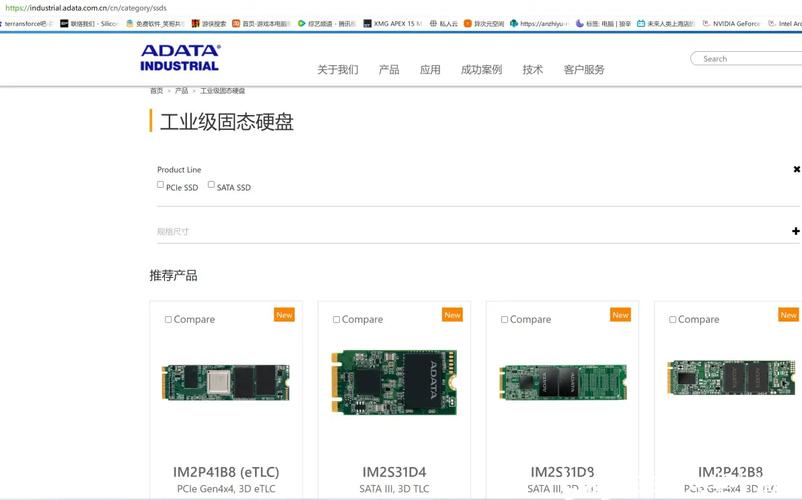Check Compare for IM2P42B8
Screen dimensions: 802x500
(673, 320)
